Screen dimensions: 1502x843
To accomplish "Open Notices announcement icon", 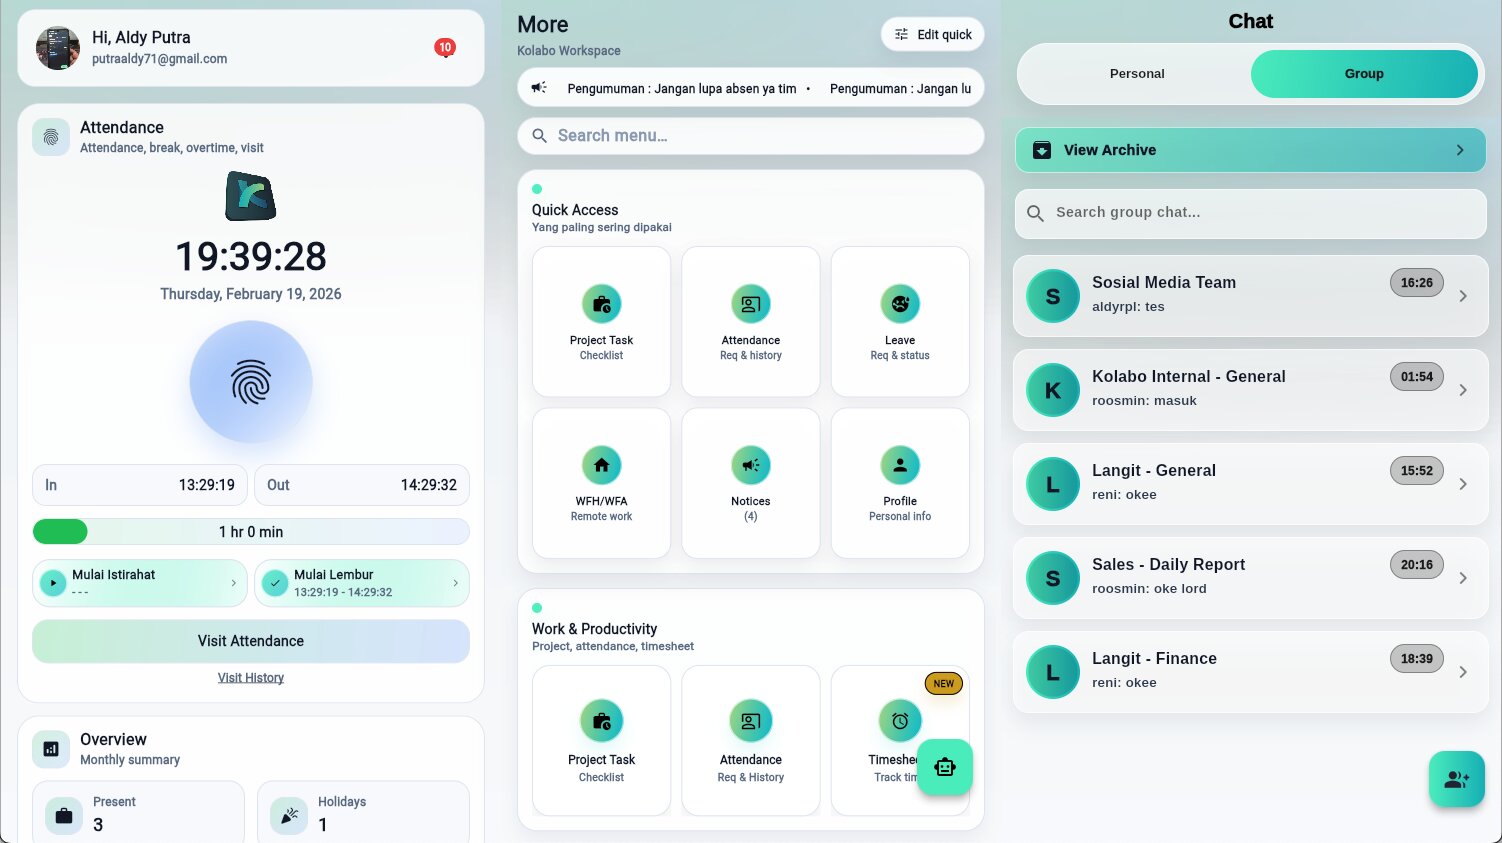I will click(x=750, y=465).
